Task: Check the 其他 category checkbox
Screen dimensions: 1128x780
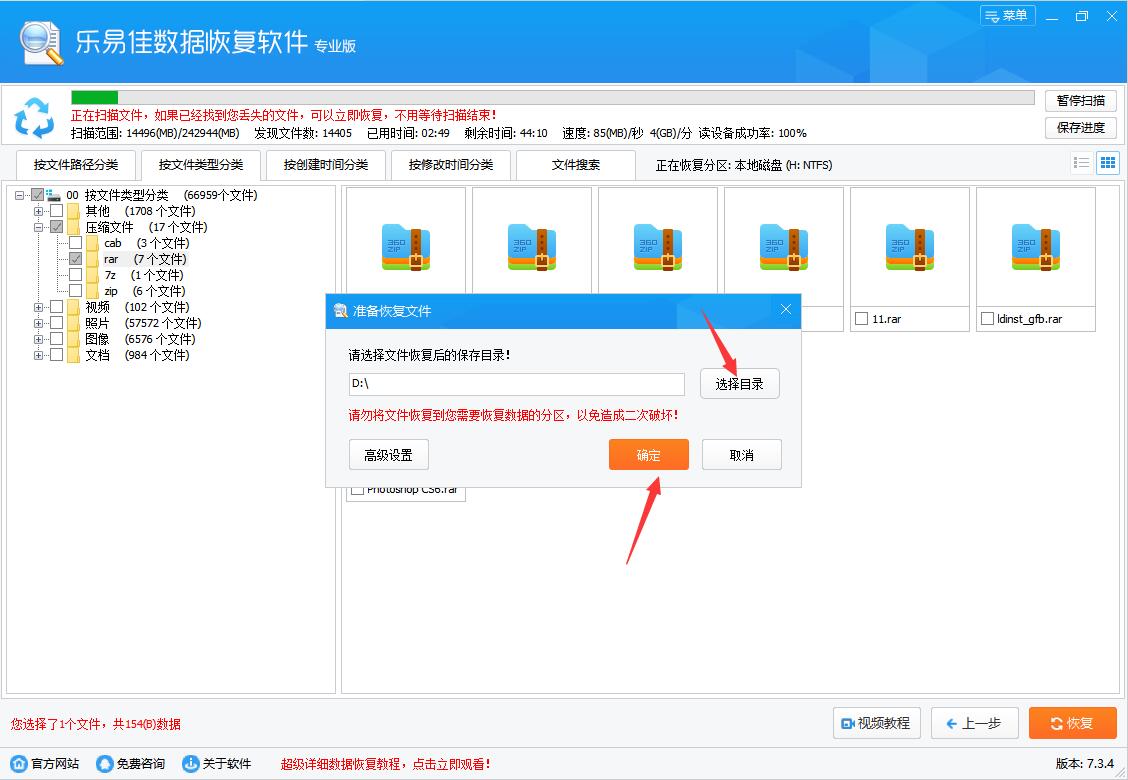Action: click(56, 211)
